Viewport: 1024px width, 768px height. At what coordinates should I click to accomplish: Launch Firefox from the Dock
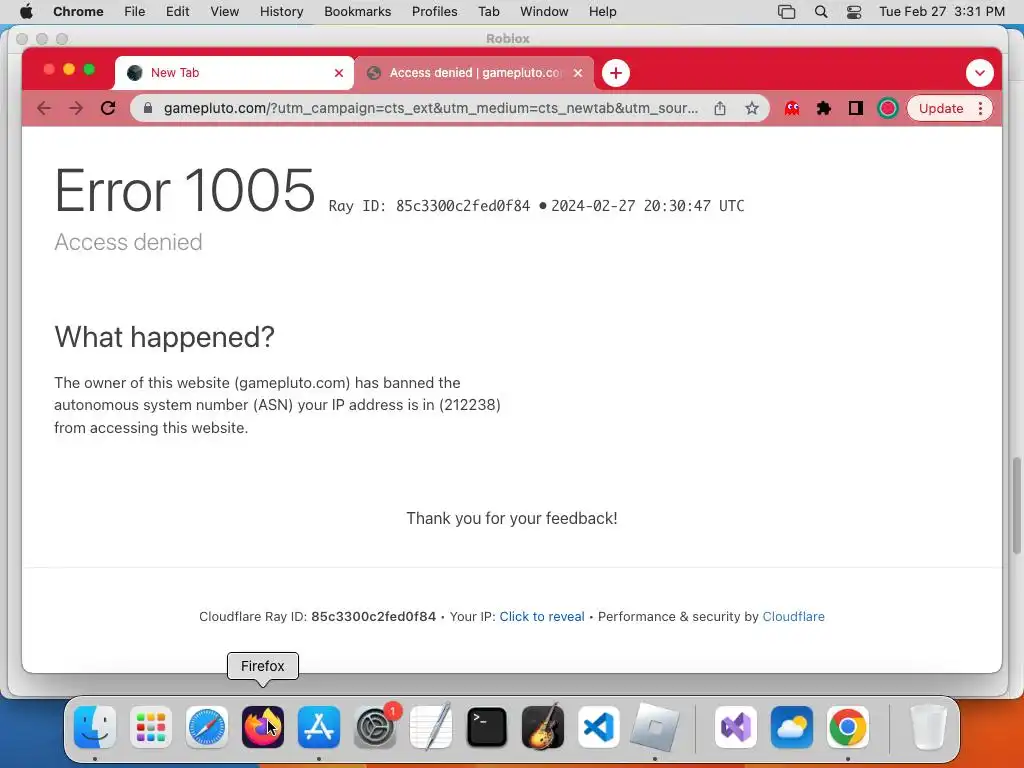(x=263, y=727)
